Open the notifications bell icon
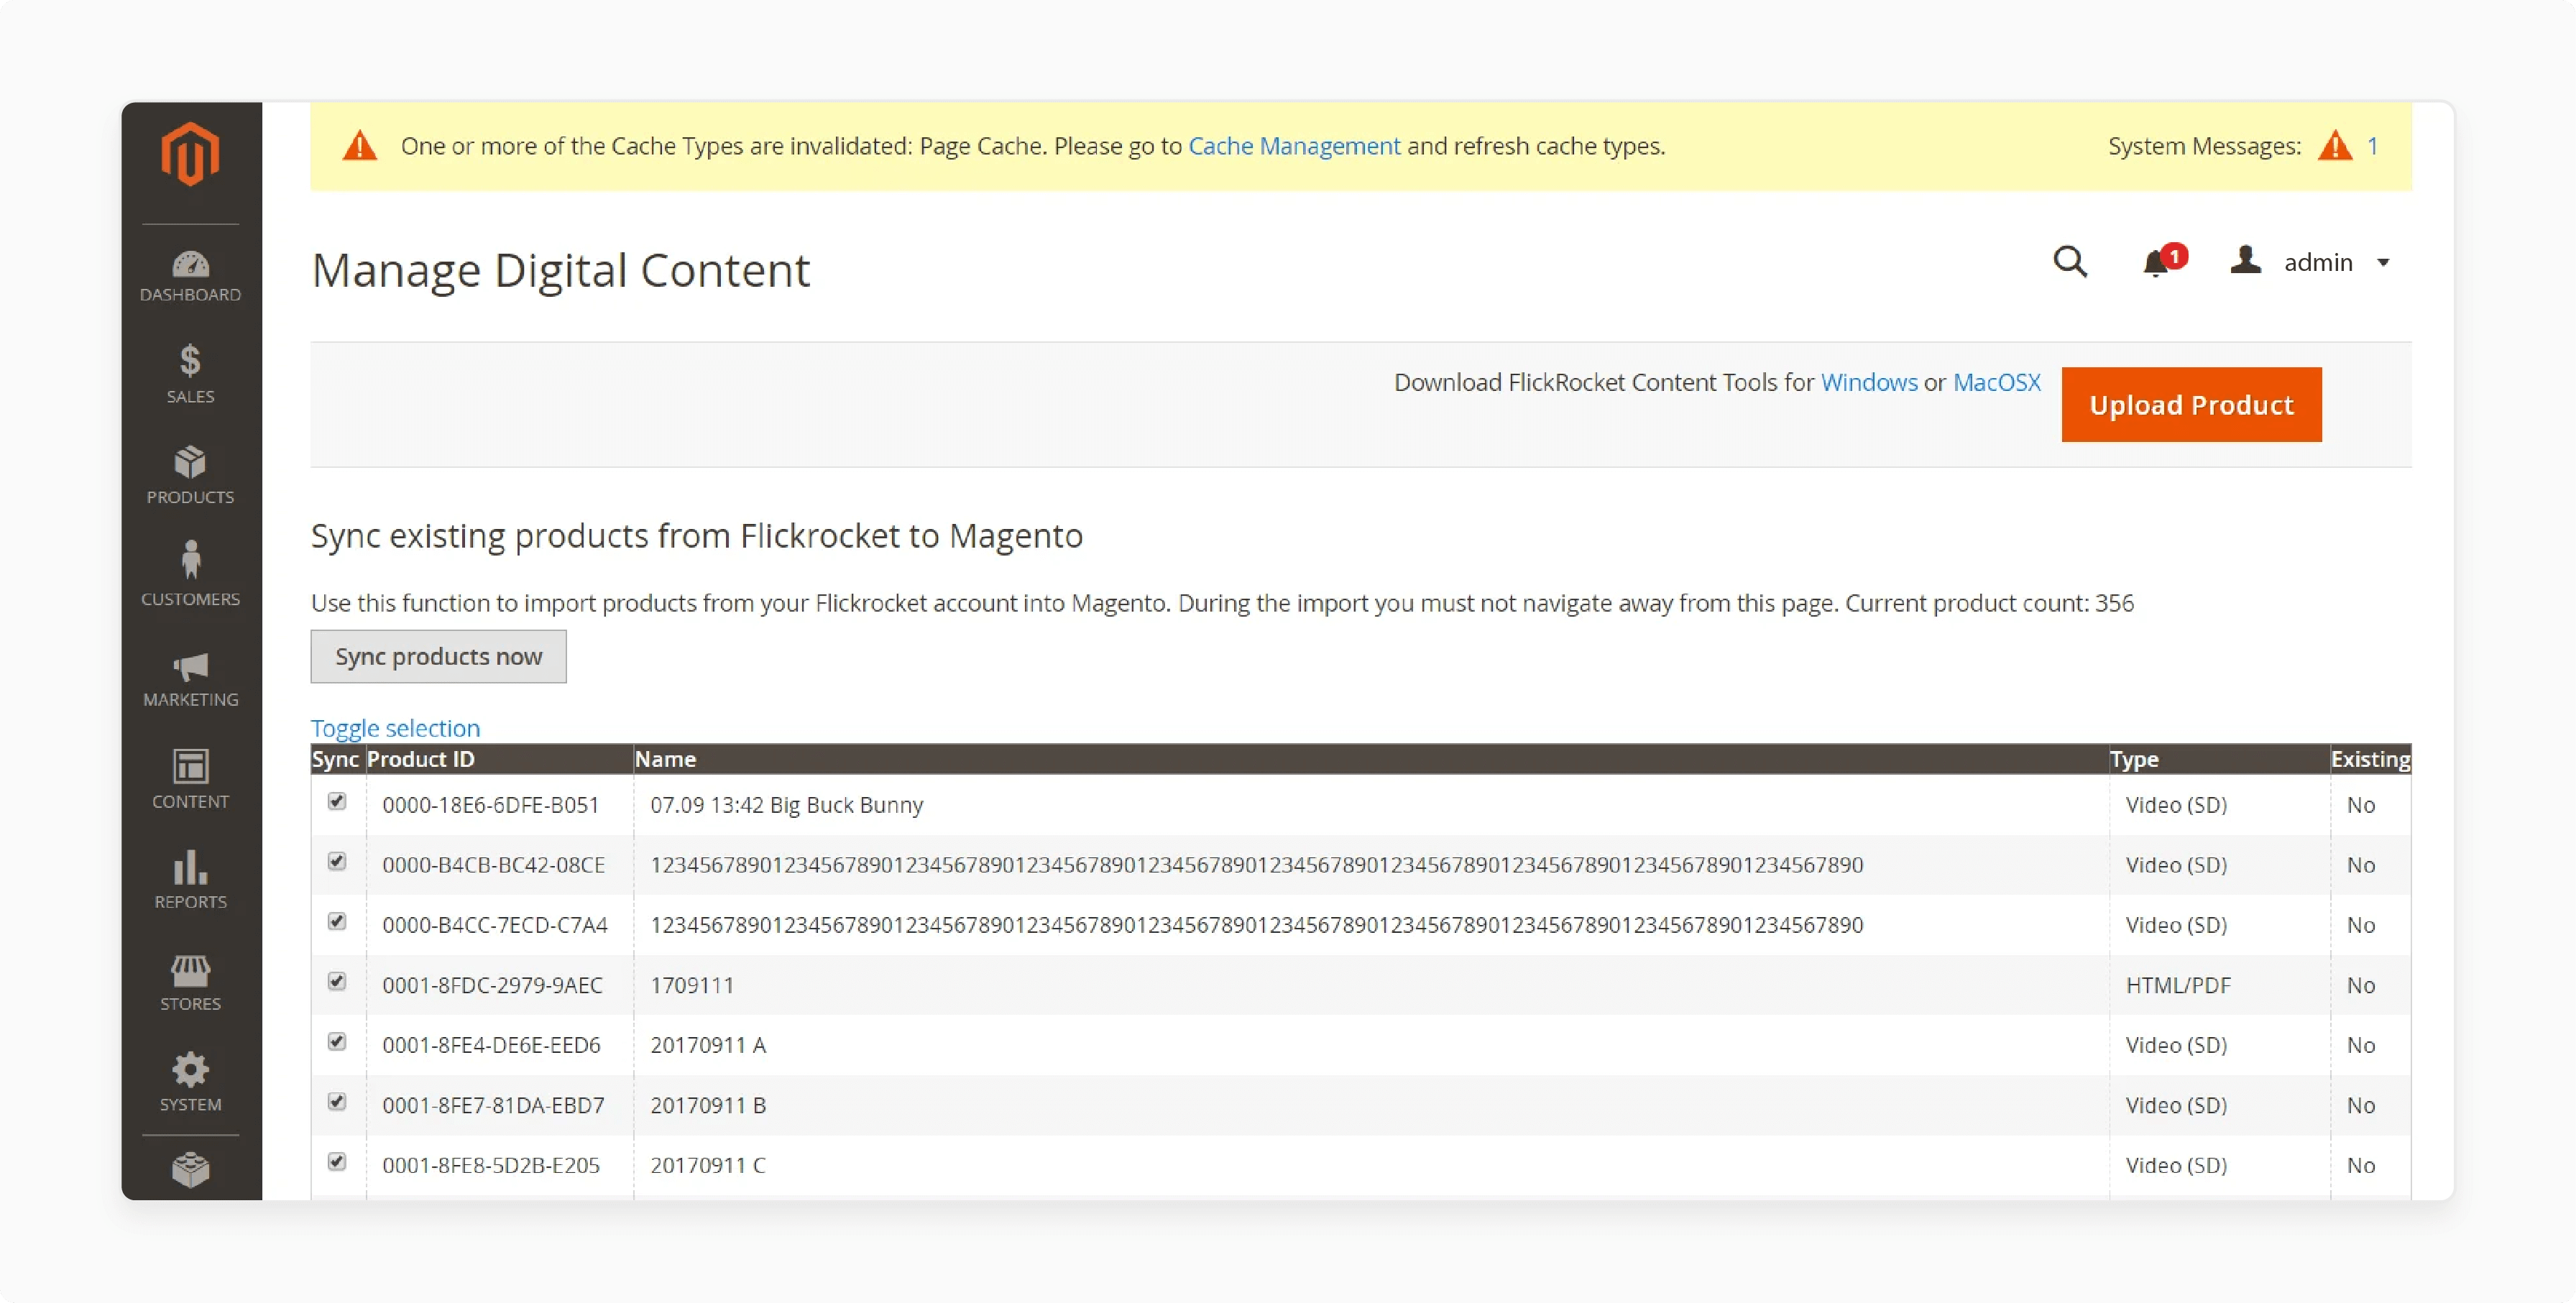The width and height of the screenshot is (2576, 1303). [2156, 263]
